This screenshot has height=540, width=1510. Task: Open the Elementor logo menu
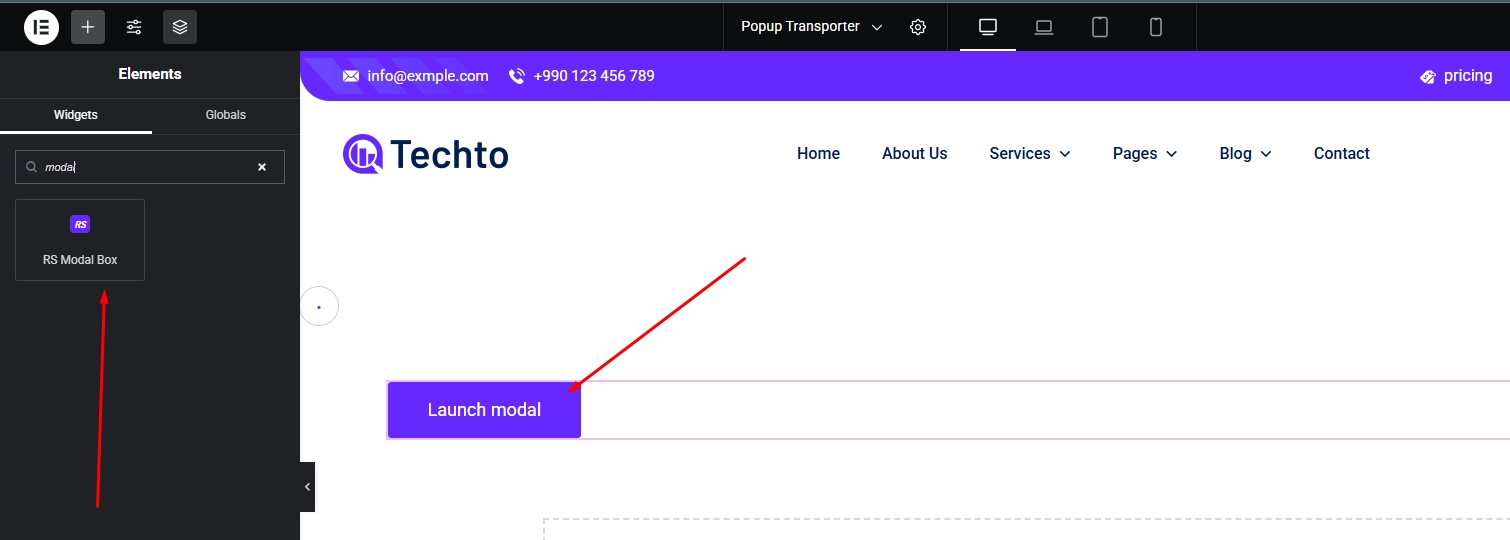coord(42,27)
